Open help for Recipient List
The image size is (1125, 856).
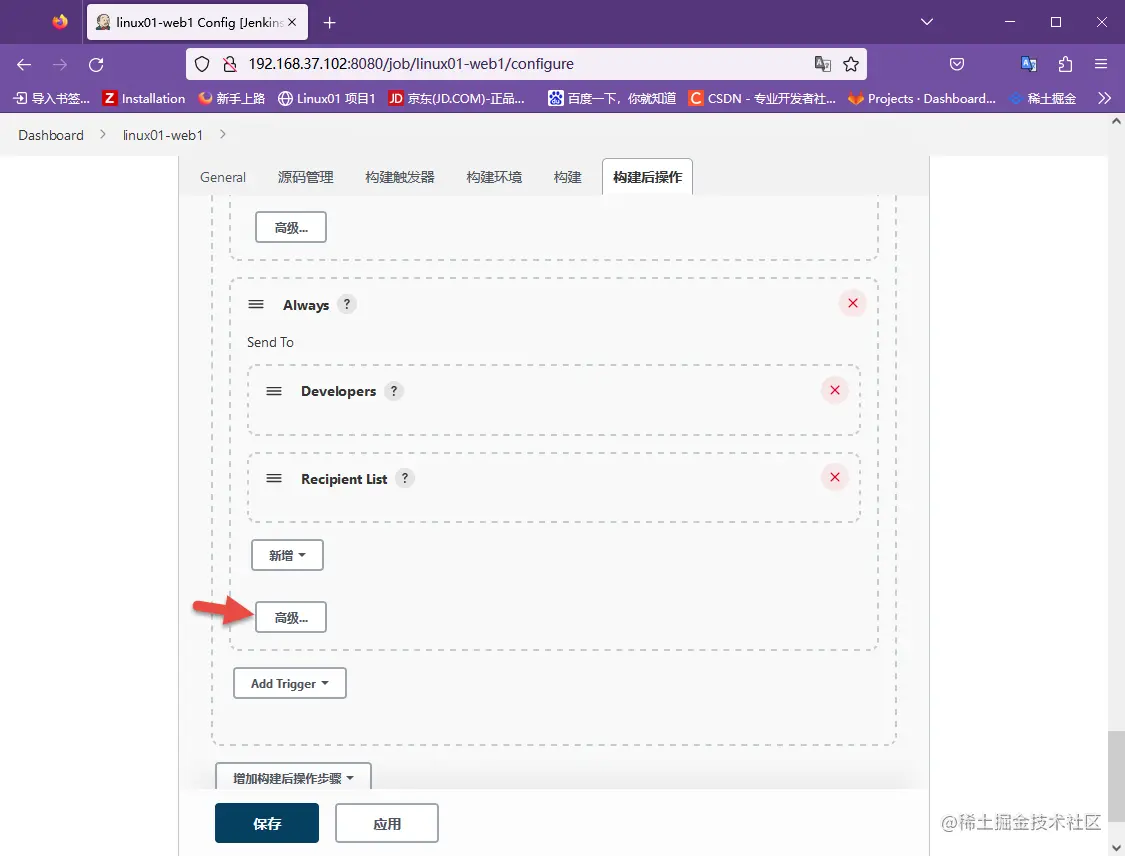[405, 478]
